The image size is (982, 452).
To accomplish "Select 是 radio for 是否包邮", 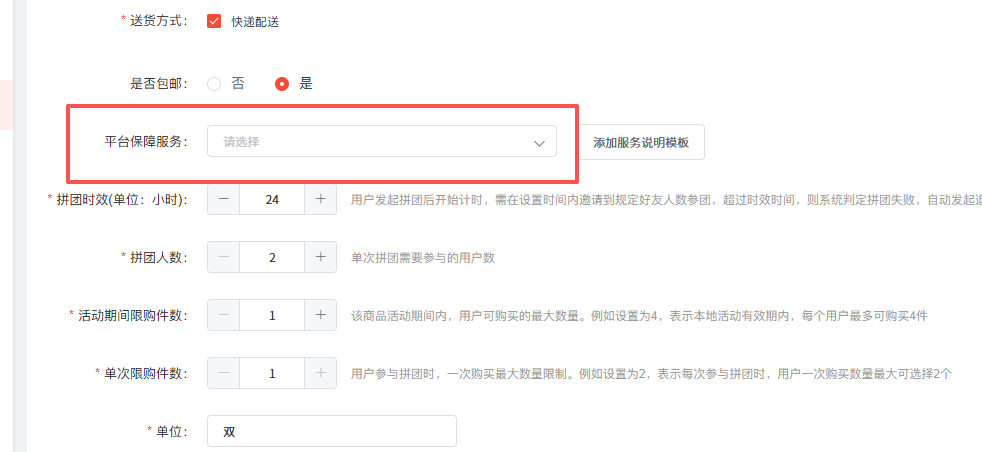I will [282, 84].
